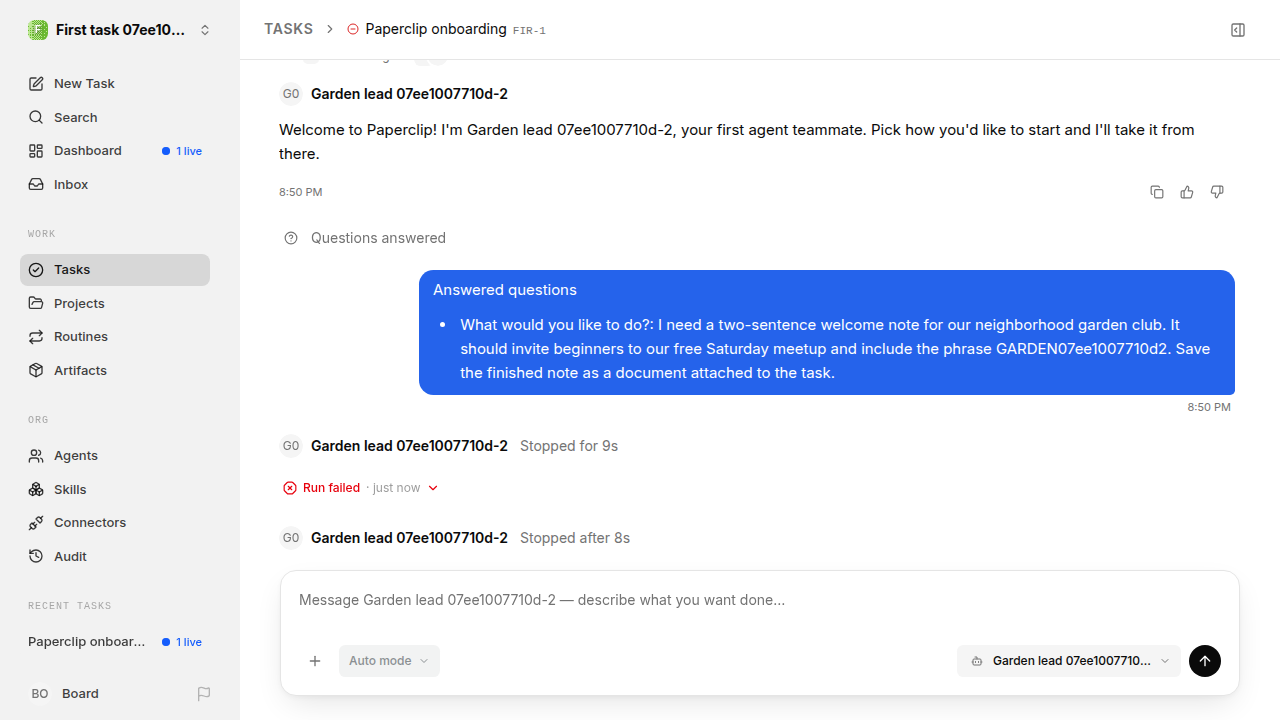The image size is (1280, 720).
Task: Give a thumbs up to the welcome message
Action: (x=1187, y=192)
